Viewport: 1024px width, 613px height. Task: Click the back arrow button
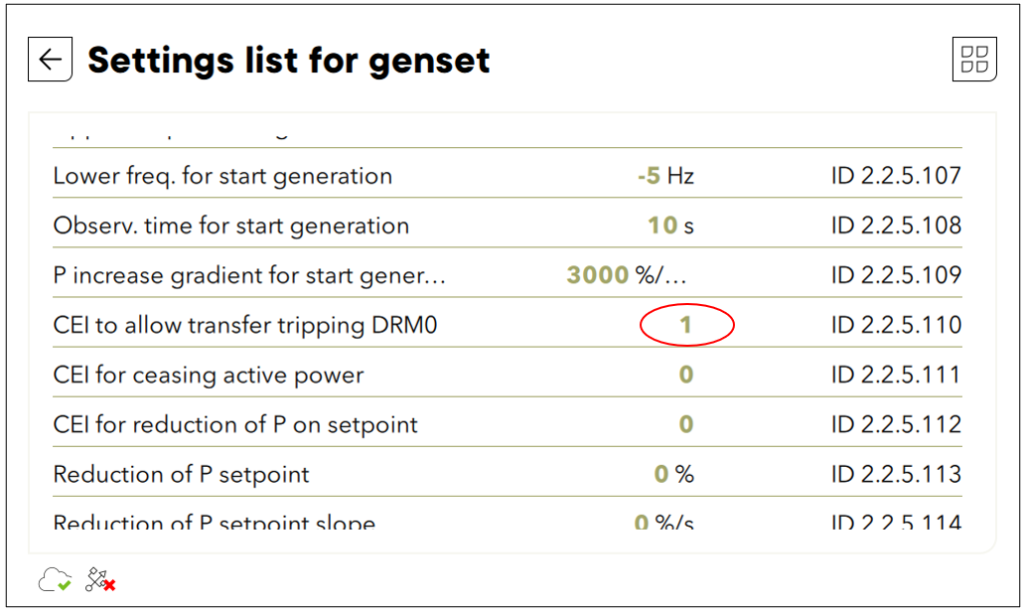coord(50,59)
